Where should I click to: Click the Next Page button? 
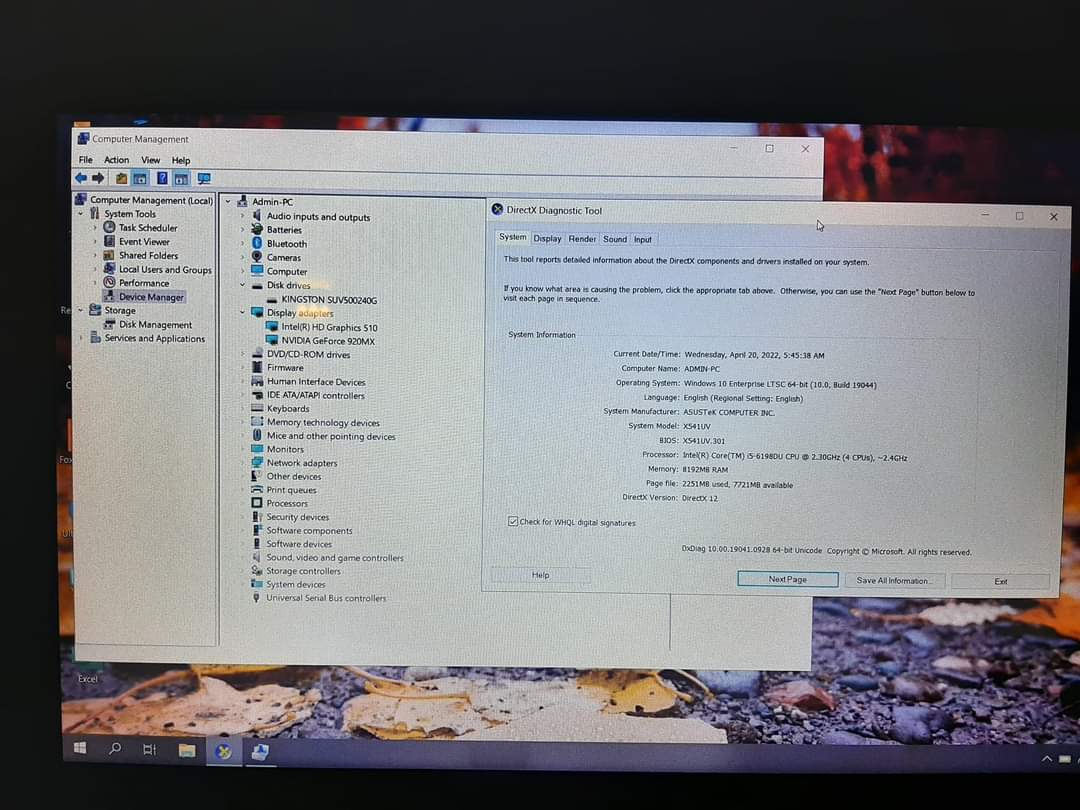click(x=787, y=580)
